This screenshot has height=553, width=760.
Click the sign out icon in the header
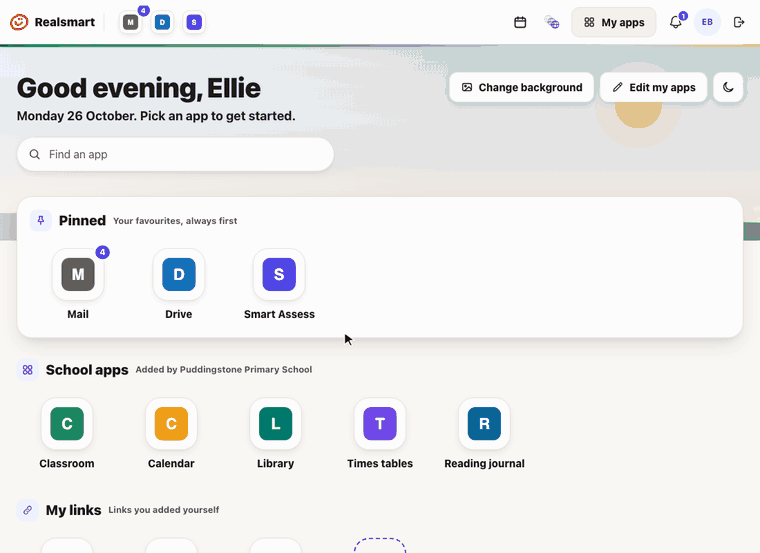pos(739,22)
